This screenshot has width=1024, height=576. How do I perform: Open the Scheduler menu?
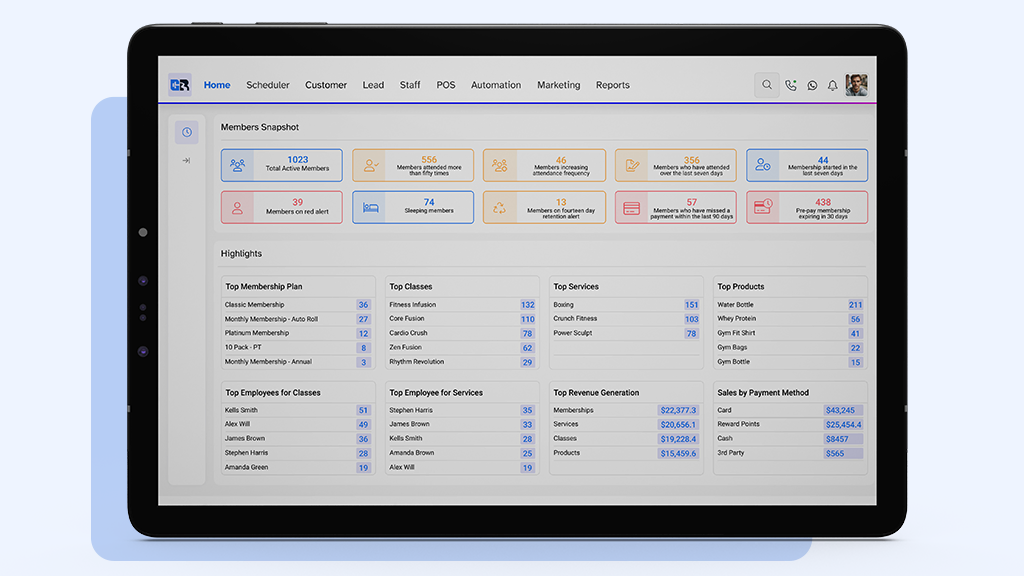(268, 85)
